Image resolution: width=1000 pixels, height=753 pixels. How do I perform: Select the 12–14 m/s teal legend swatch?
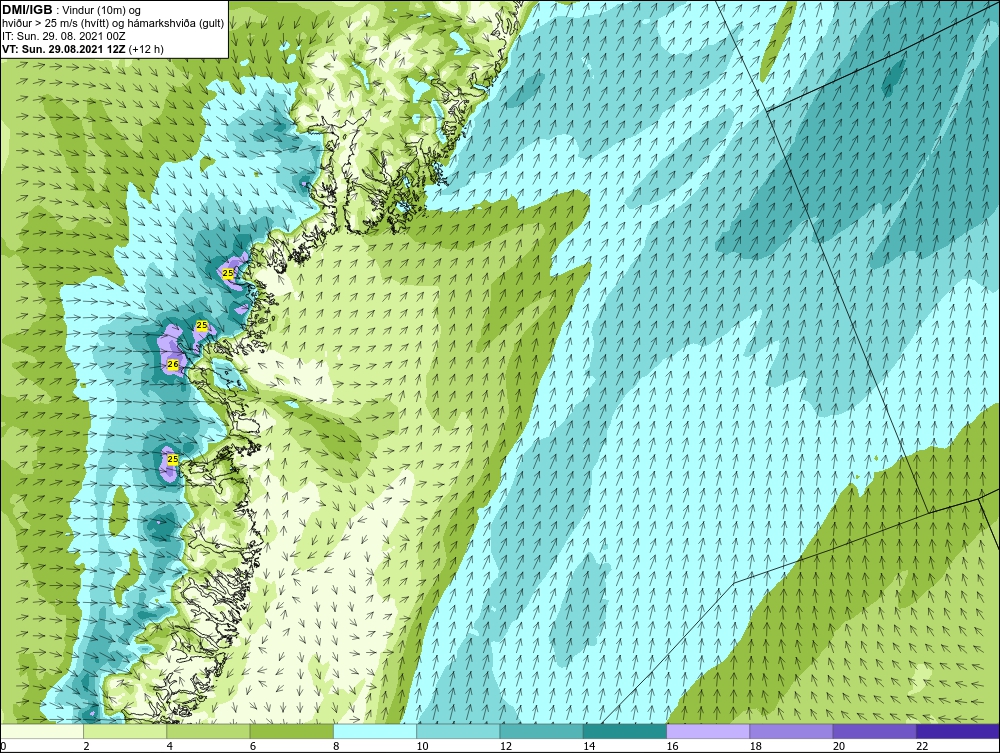click(x=541, y=731)
